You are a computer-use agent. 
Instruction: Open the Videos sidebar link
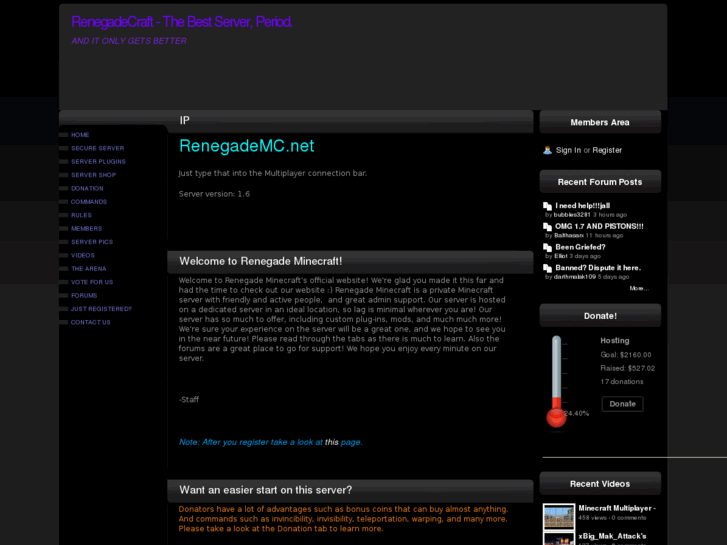(x=83, y=256)
